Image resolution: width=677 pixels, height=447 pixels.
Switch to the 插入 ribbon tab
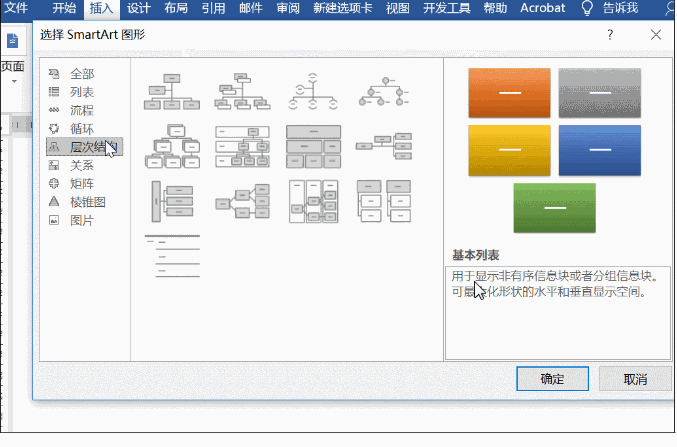[x=101, y=8]
